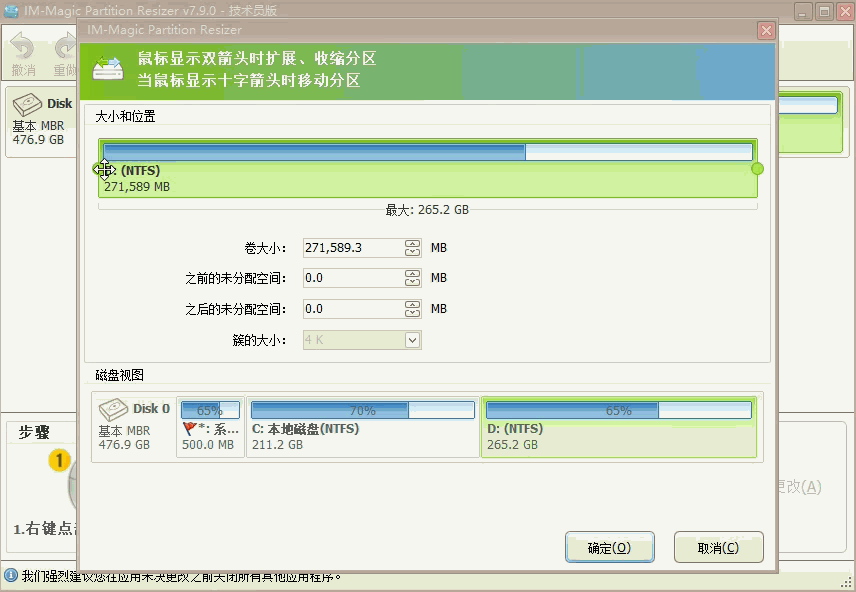The height and width of the screenshot is (592, 856).
Task: Click the 大小和位置 section heading
Action: tap(125, 116)
